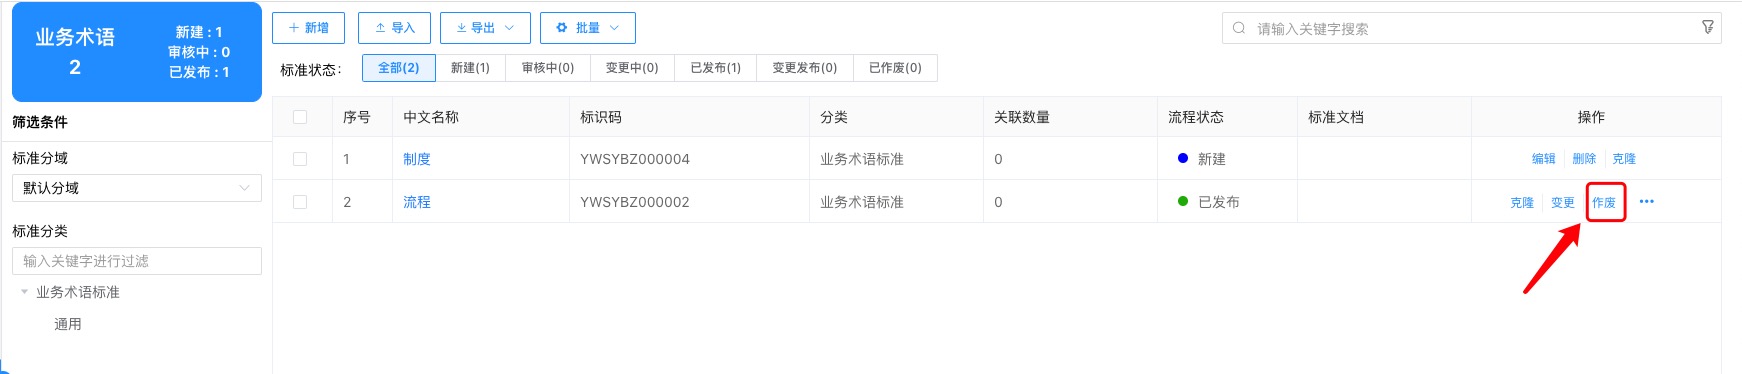Click 作废 for the 流程 row
This screenshot has width=1742, height=374.
point(1604,202)
